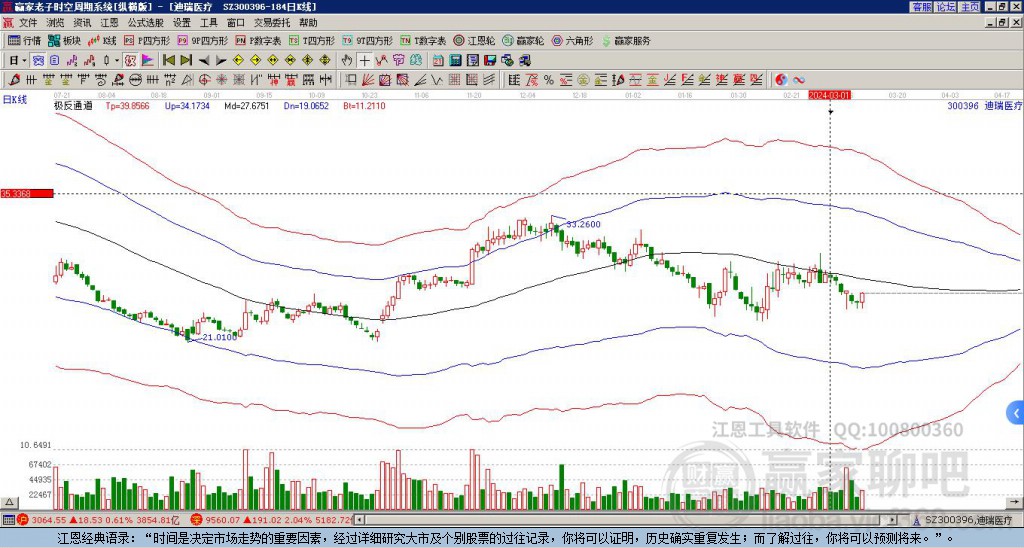Image resolution: width=1024 pixels, height=548 pixels.
Task: Click the Tp=39.8566 value
Action: click(x=127, y=105)
